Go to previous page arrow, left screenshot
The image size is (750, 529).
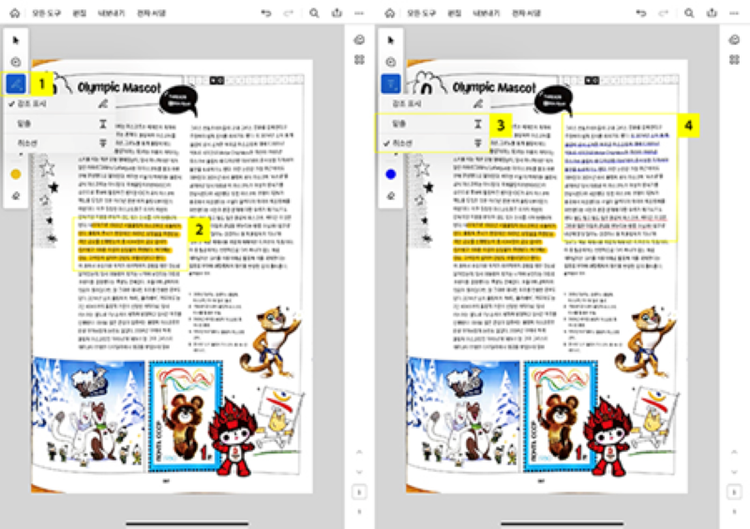359,452
